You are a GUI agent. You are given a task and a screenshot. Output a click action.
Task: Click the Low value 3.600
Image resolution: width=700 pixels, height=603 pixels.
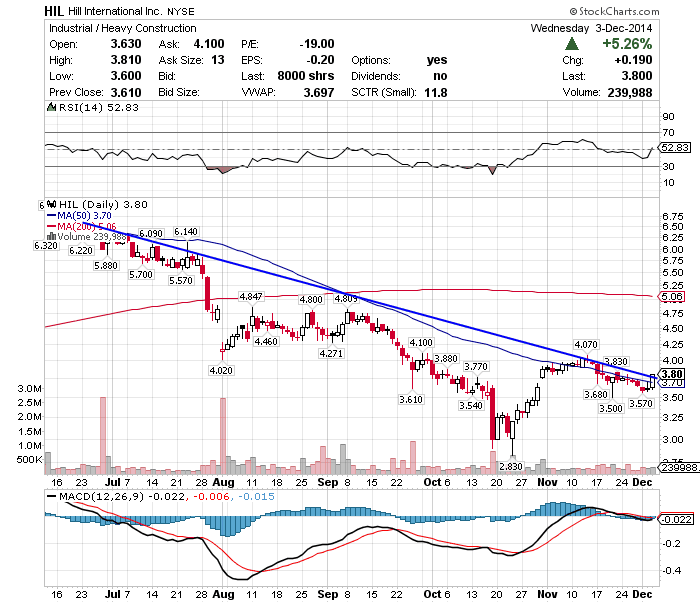[126, 76]
